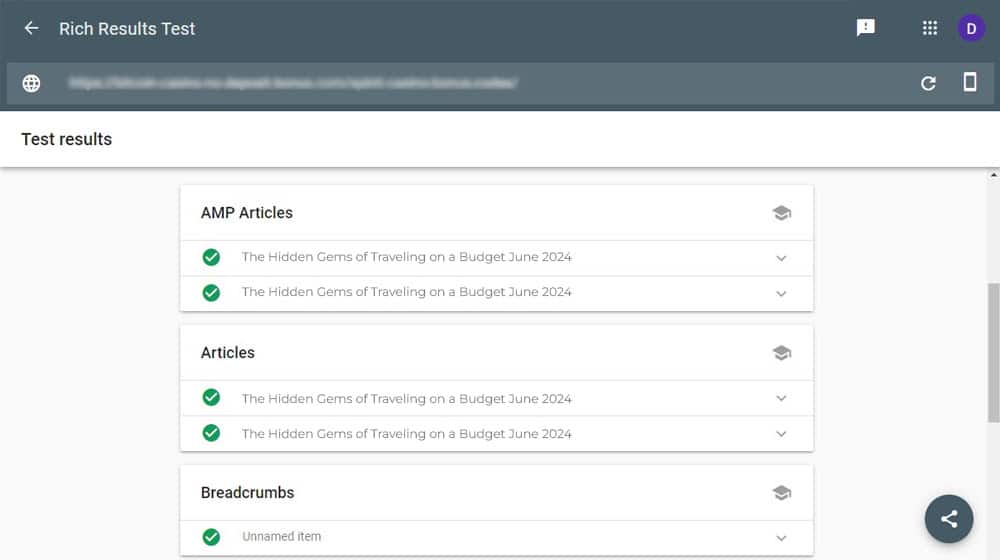Screen dimensions: 1000x560
Task: Open the first Articles 'Hidden Gems' row text
Action: [x=406, y=399]
